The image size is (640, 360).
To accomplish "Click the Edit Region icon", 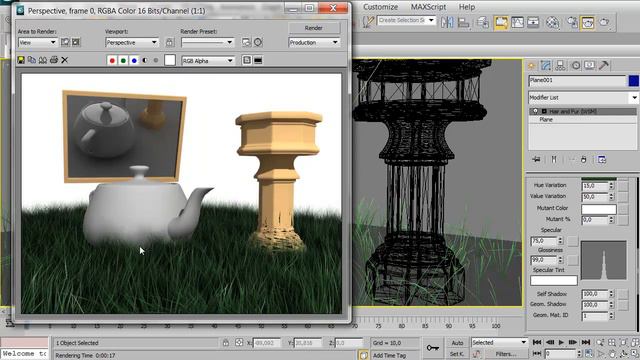I will pos(65,42).
